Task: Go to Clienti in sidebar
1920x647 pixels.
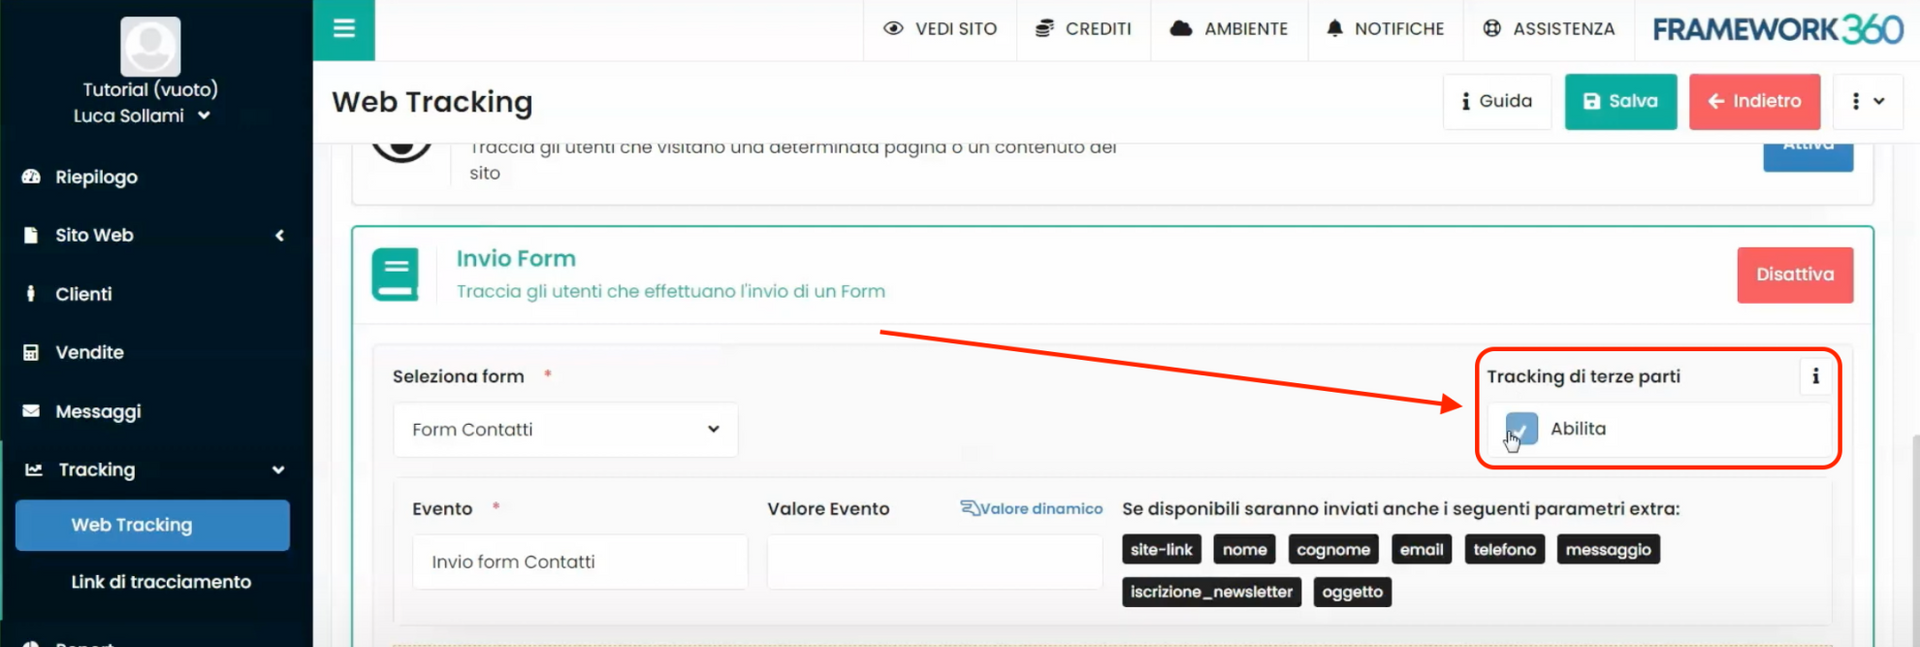Action: (x=84, y=294)
